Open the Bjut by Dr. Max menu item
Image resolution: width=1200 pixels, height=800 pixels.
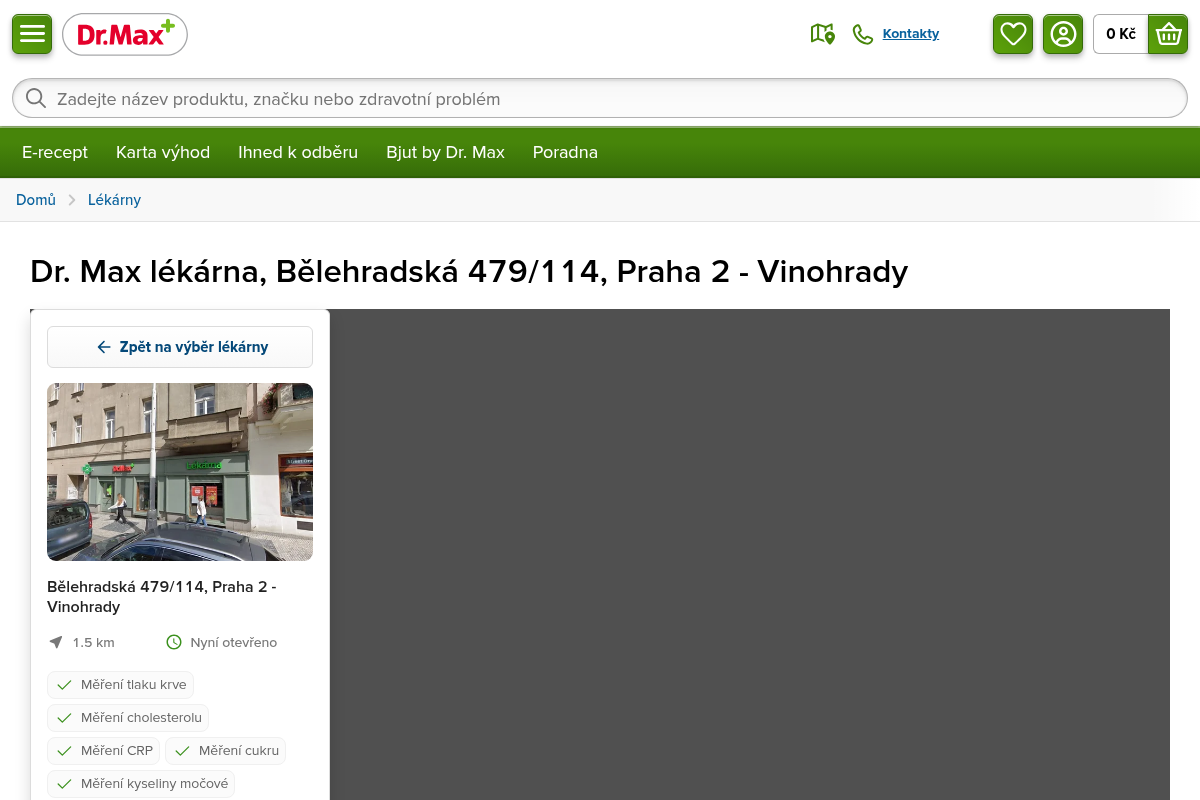click(446, 152)
